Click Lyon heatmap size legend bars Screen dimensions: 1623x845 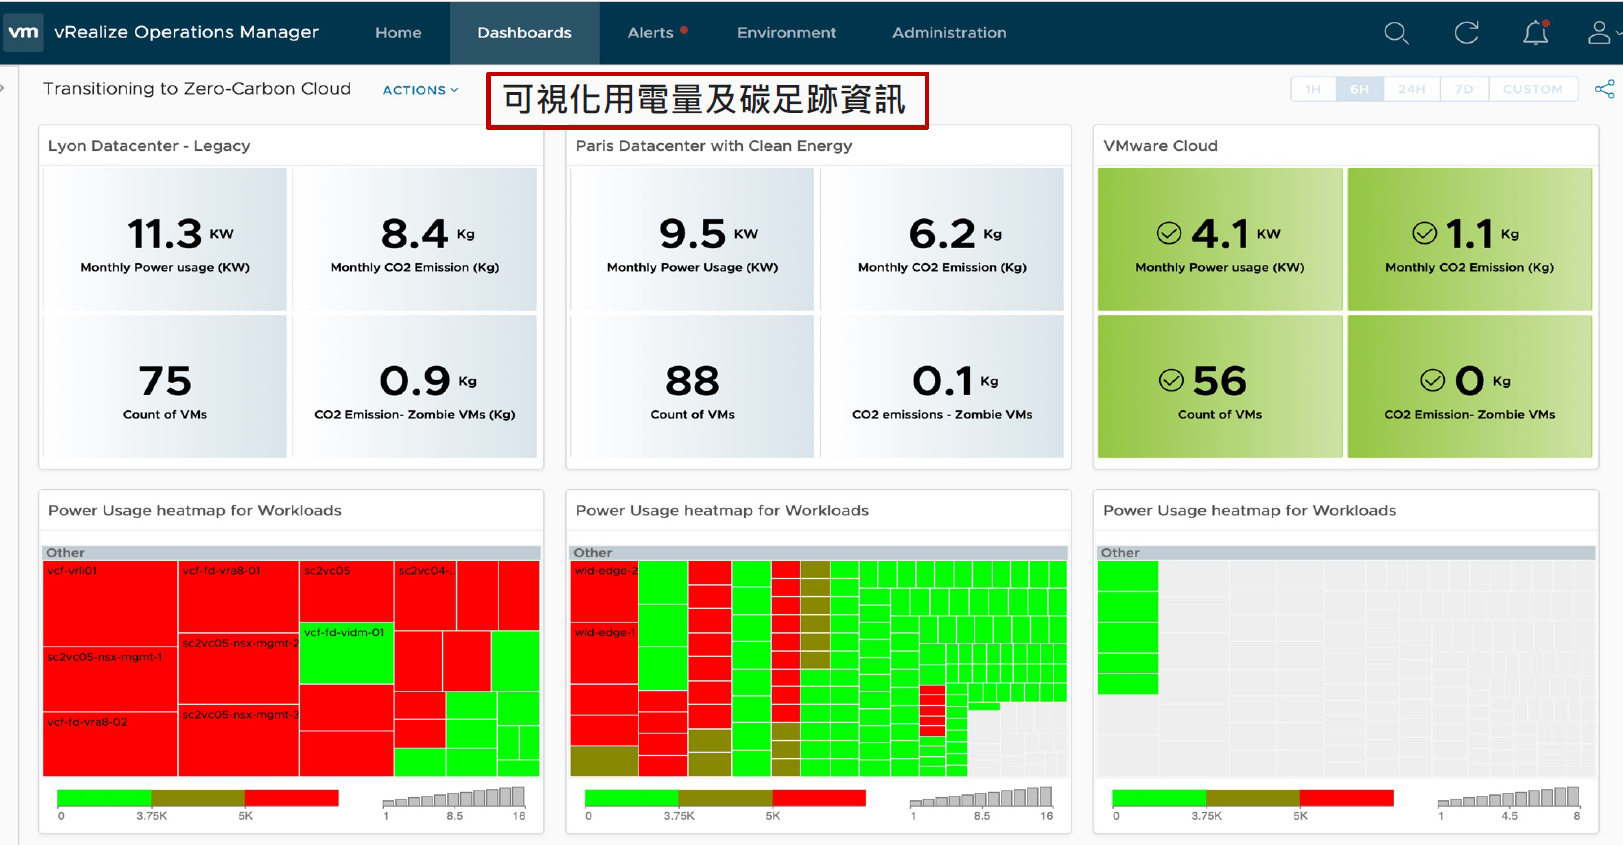[454, 797]
